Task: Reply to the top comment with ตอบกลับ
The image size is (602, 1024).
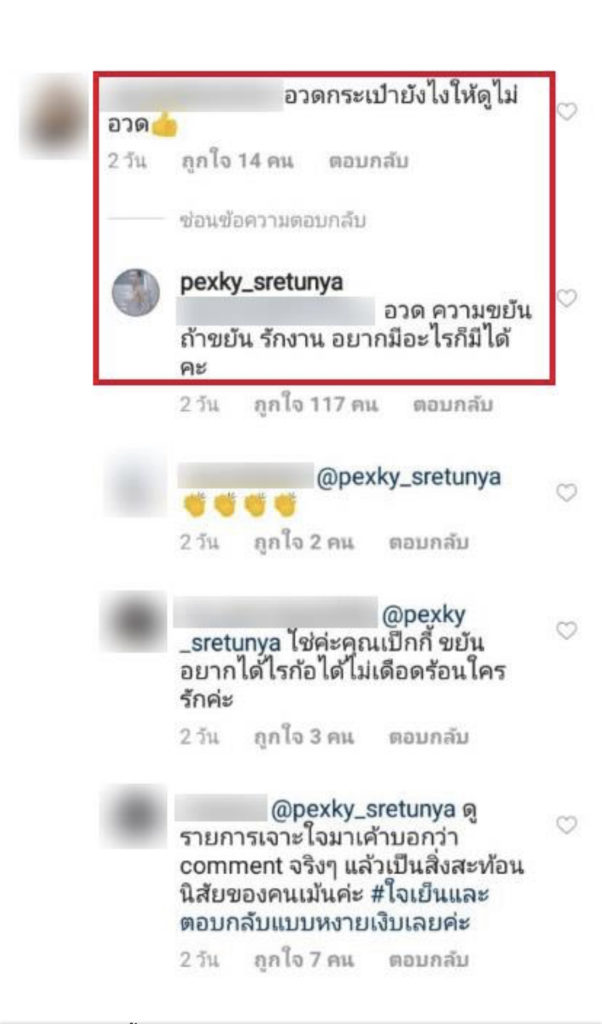Action: click(x=368, y=161)
